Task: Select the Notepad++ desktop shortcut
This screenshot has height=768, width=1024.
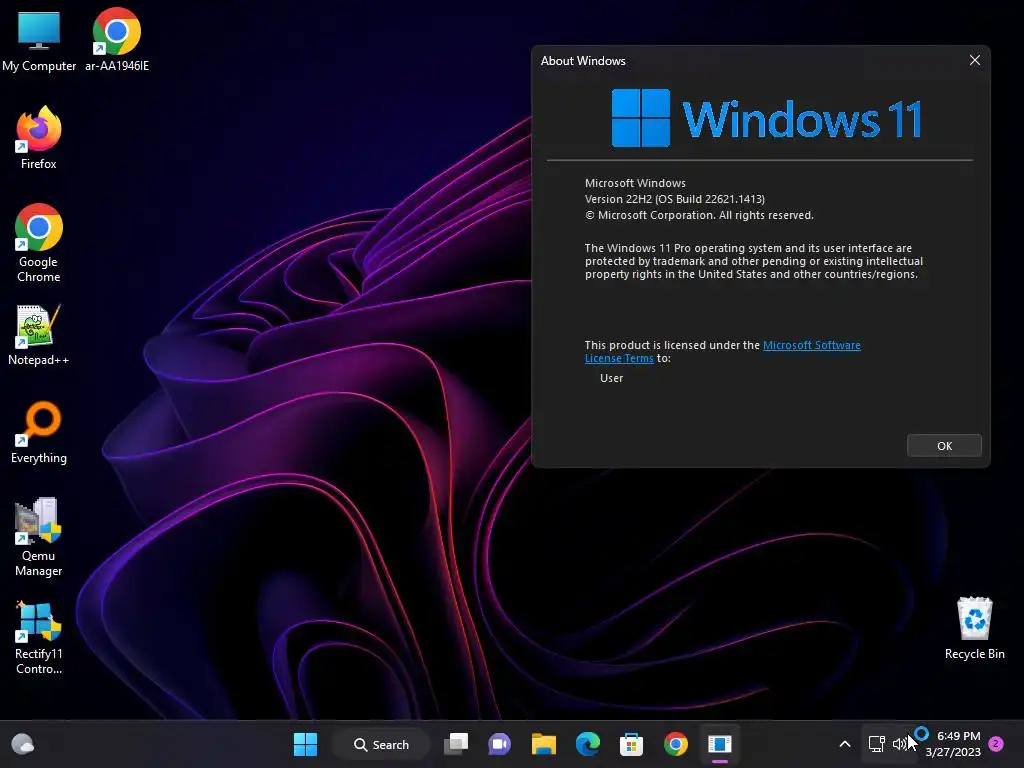Action: click(39, 334)
